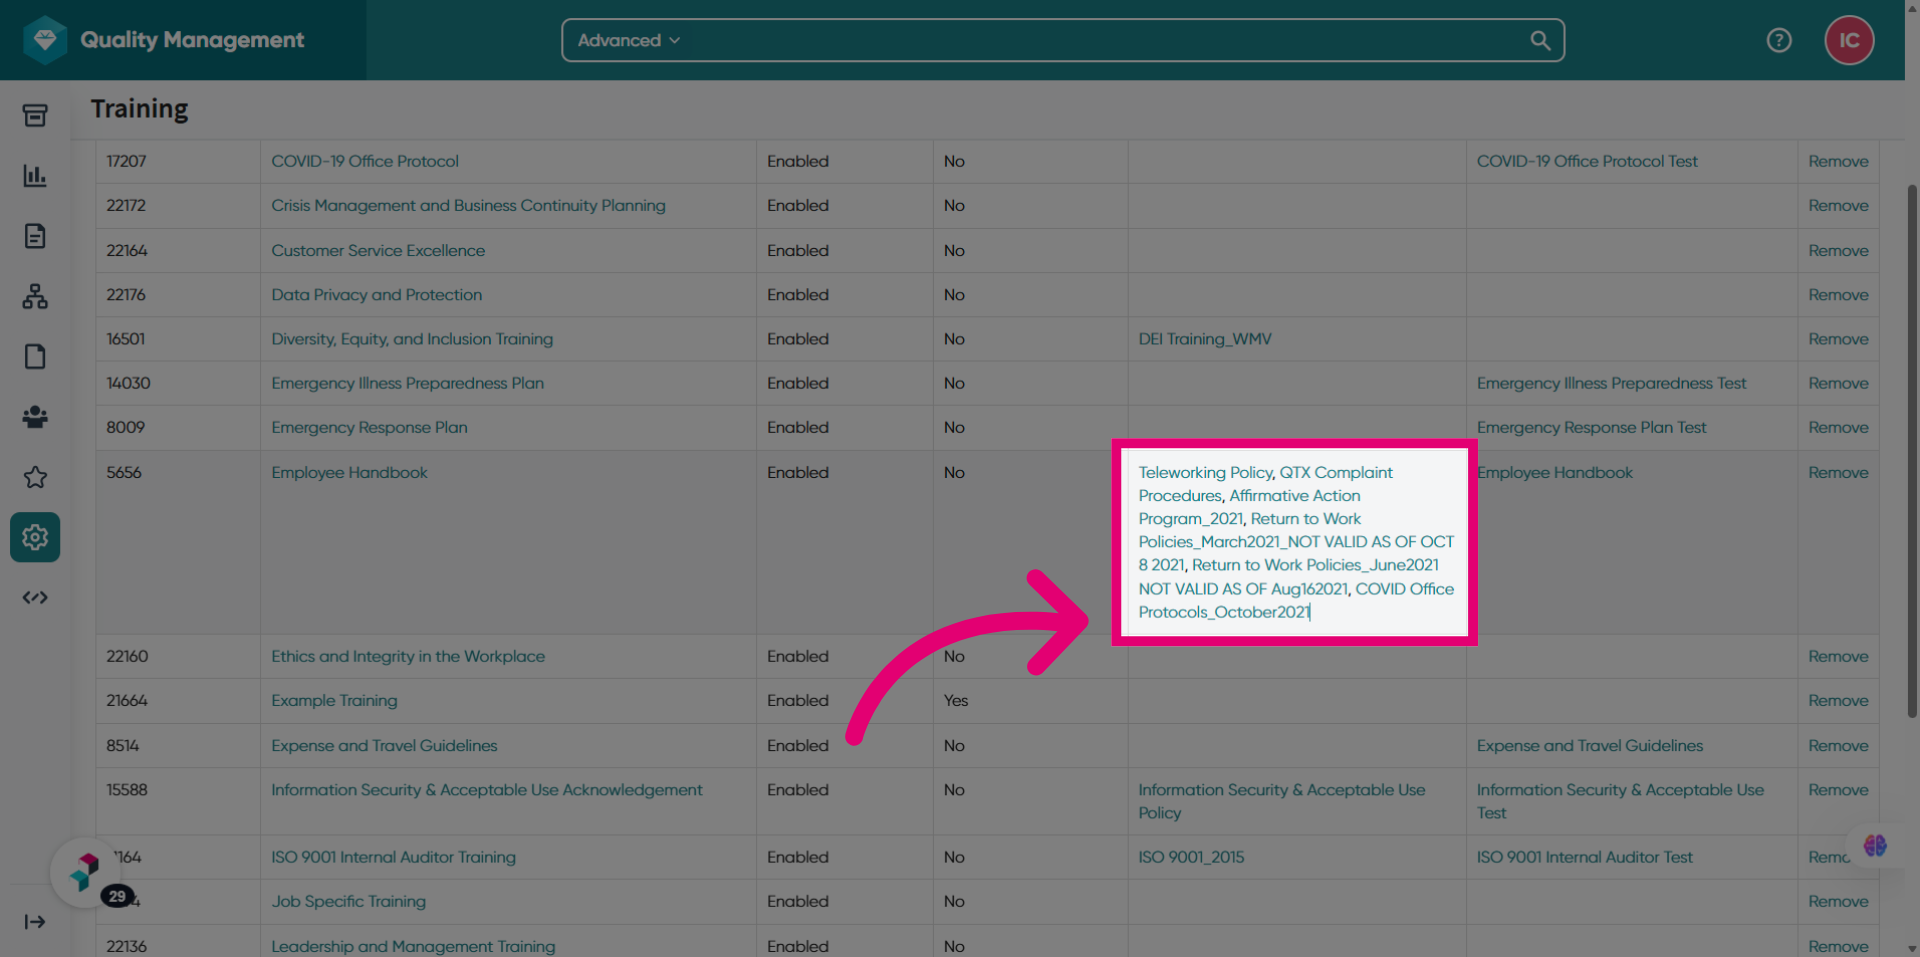Click inside the highlighted documents text field

pos(1295,542)
